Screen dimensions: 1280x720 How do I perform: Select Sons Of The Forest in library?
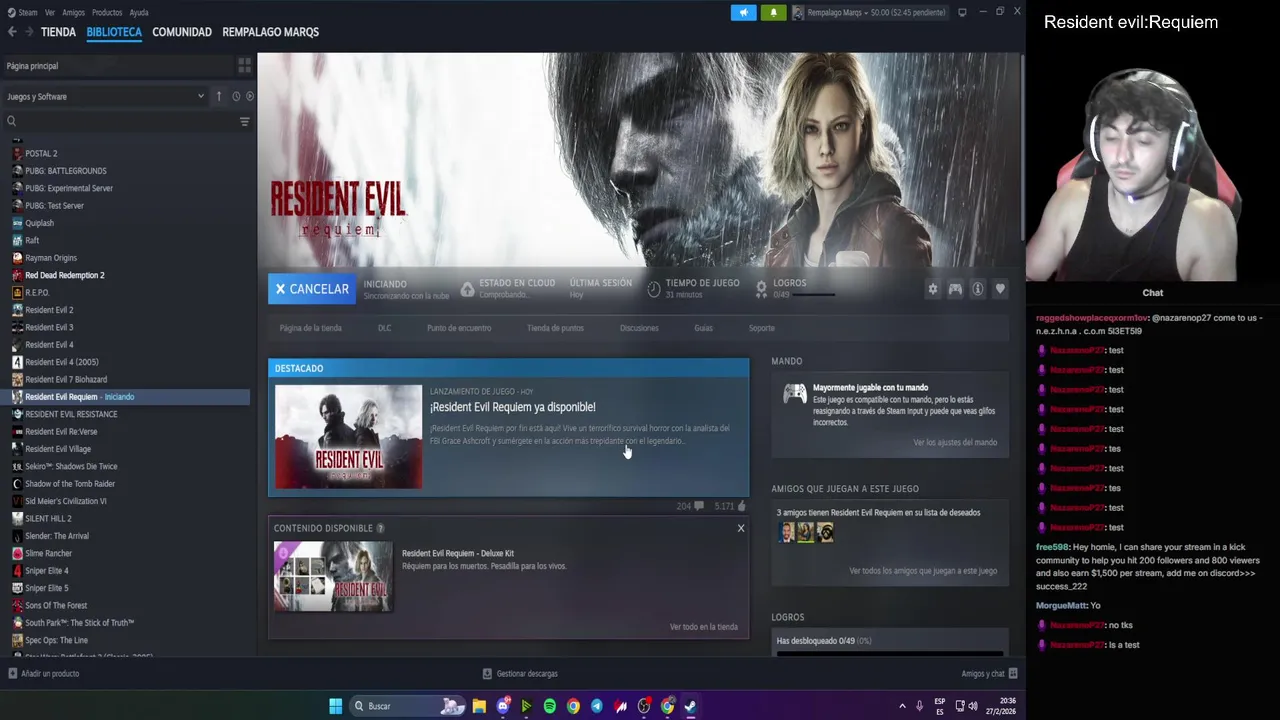pyautogui.click(x=56, y=605)
